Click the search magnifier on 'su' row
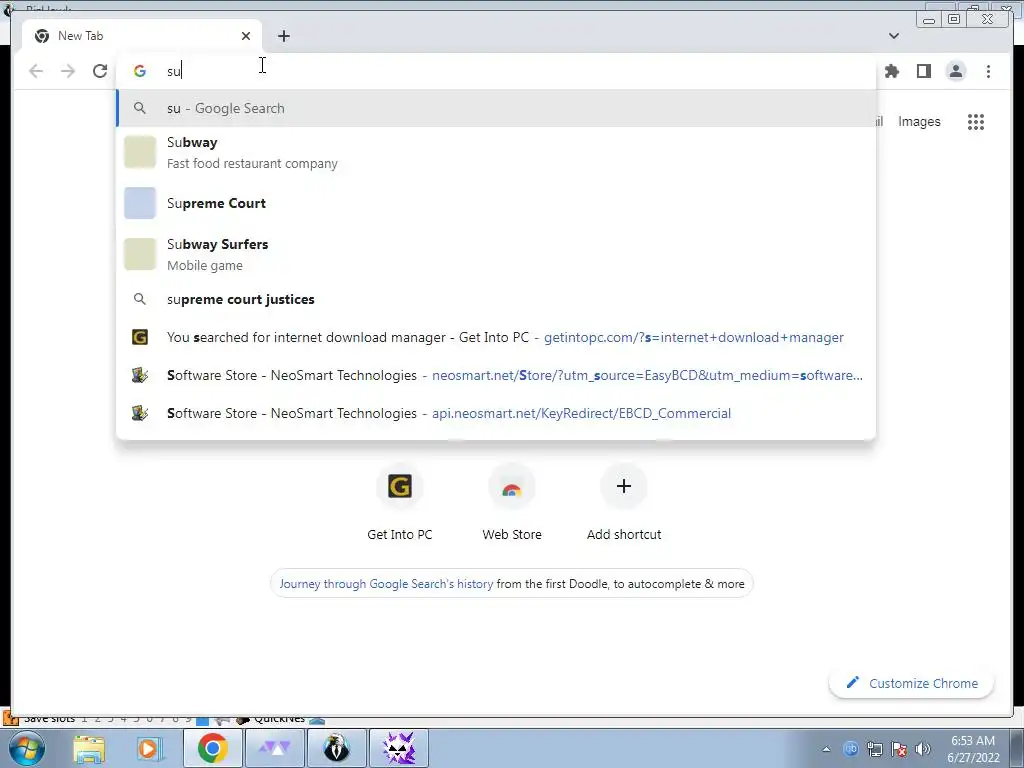Image resolution: width=1024 pixels, height=768 pixels. (140, 108)
